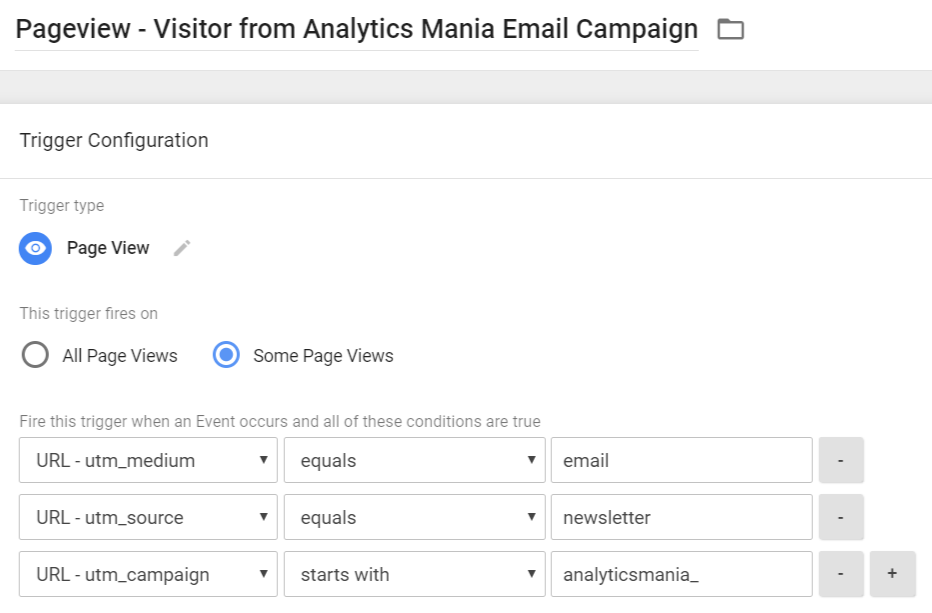Select the All Page Views radio option
The image size is (932, 613).
click(35, 355)
